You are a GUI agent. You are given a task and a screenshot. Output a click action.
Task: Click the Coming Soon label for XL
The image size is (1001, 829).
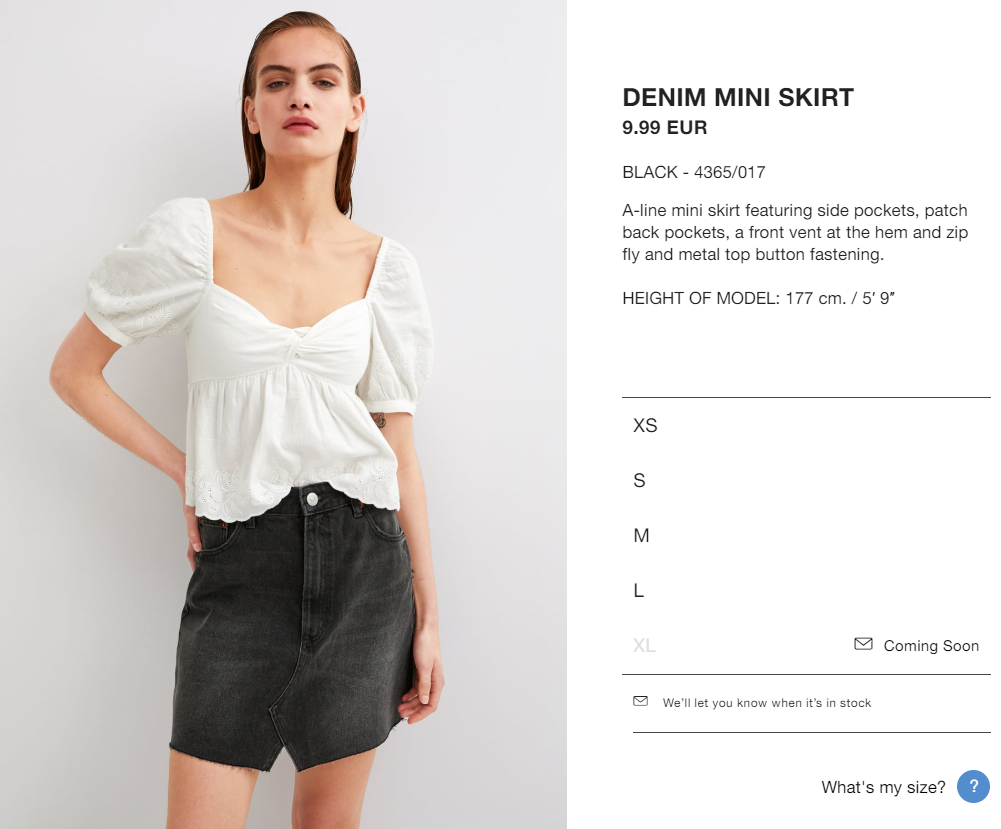click(931, 646)
